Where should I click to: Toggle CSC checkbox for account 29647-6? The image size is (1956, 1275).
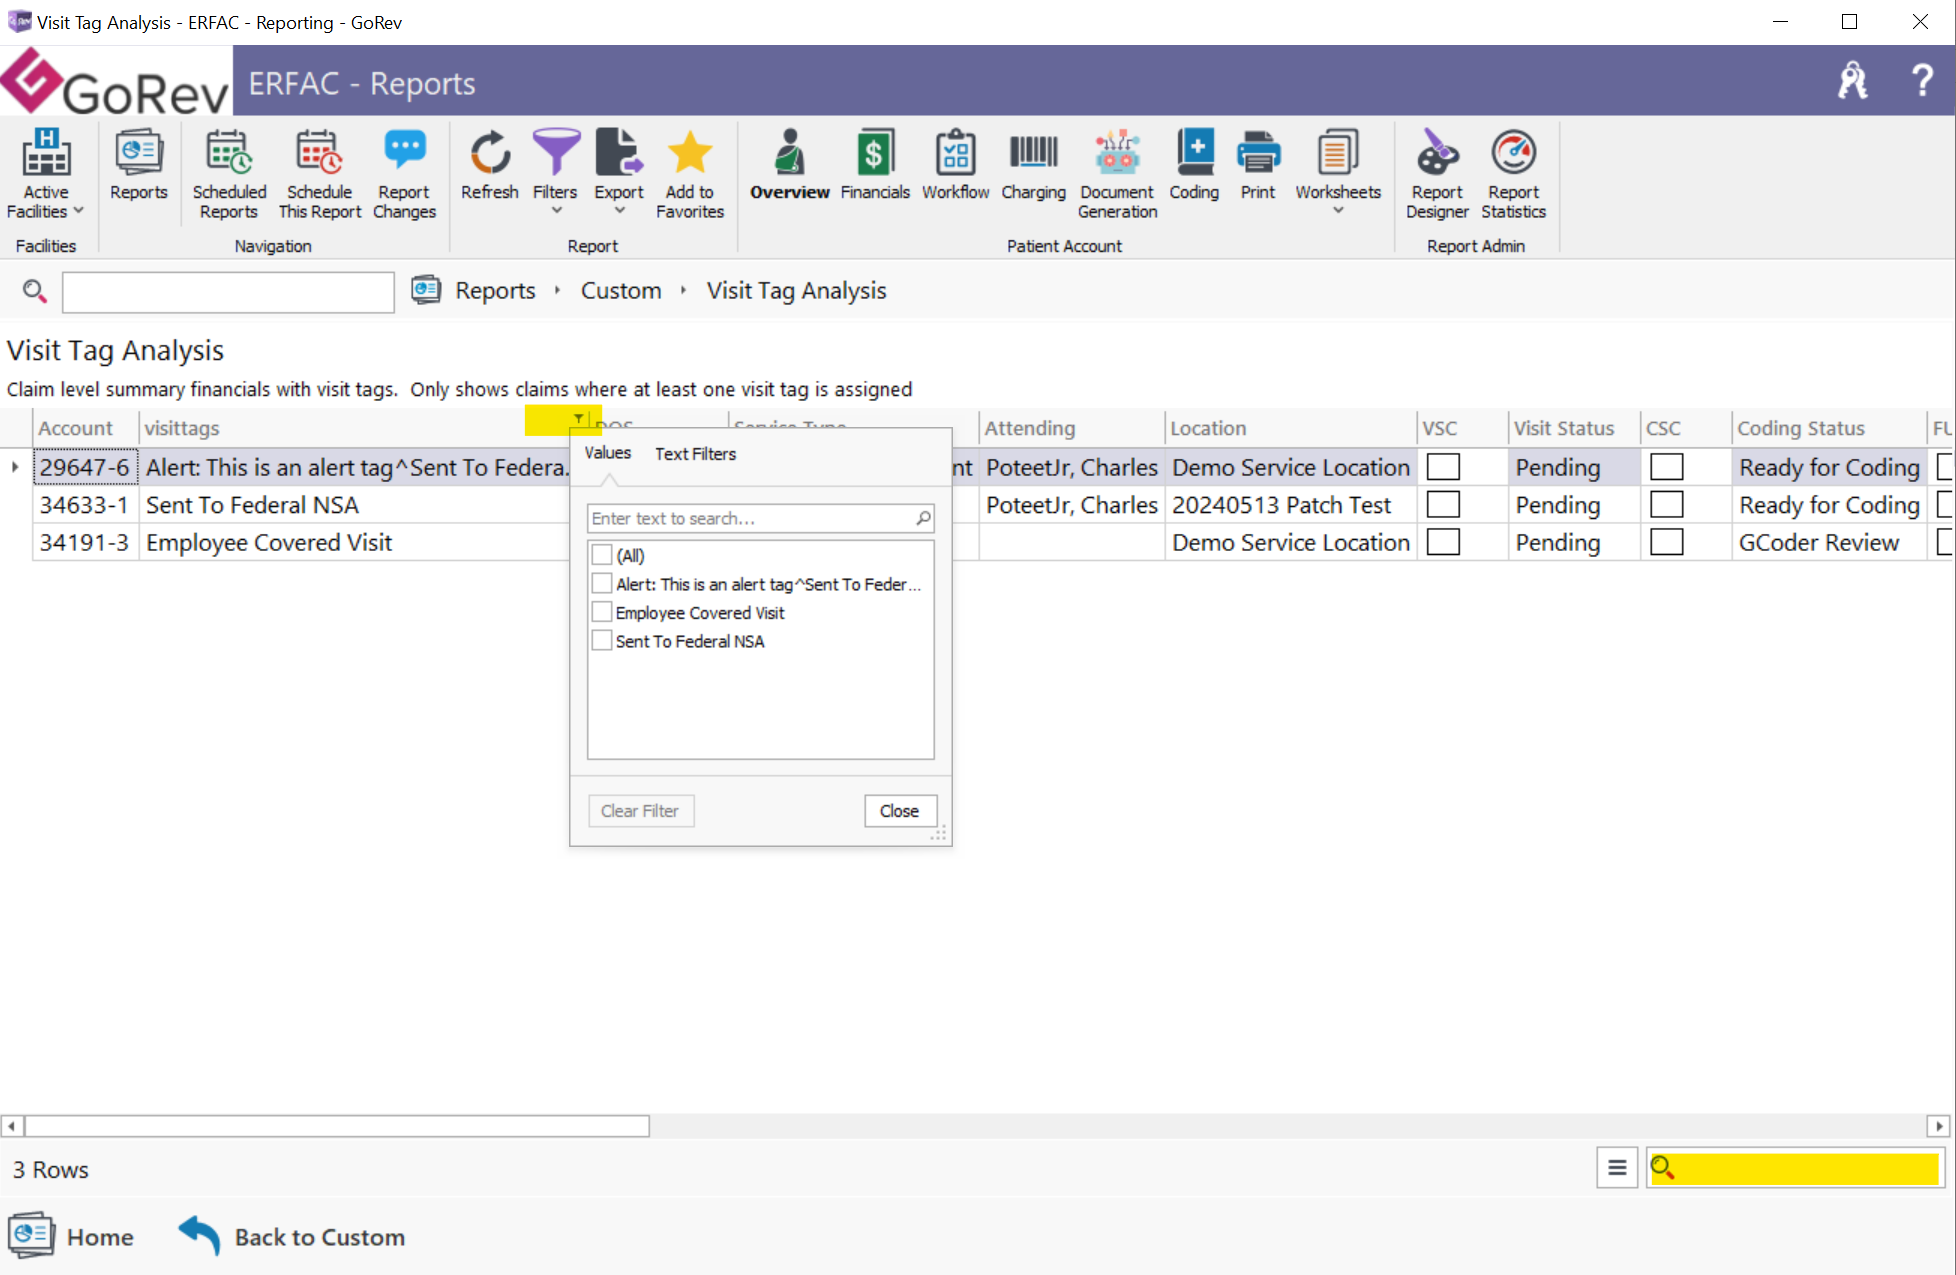pyautogui.click(x=1666, y=467)
